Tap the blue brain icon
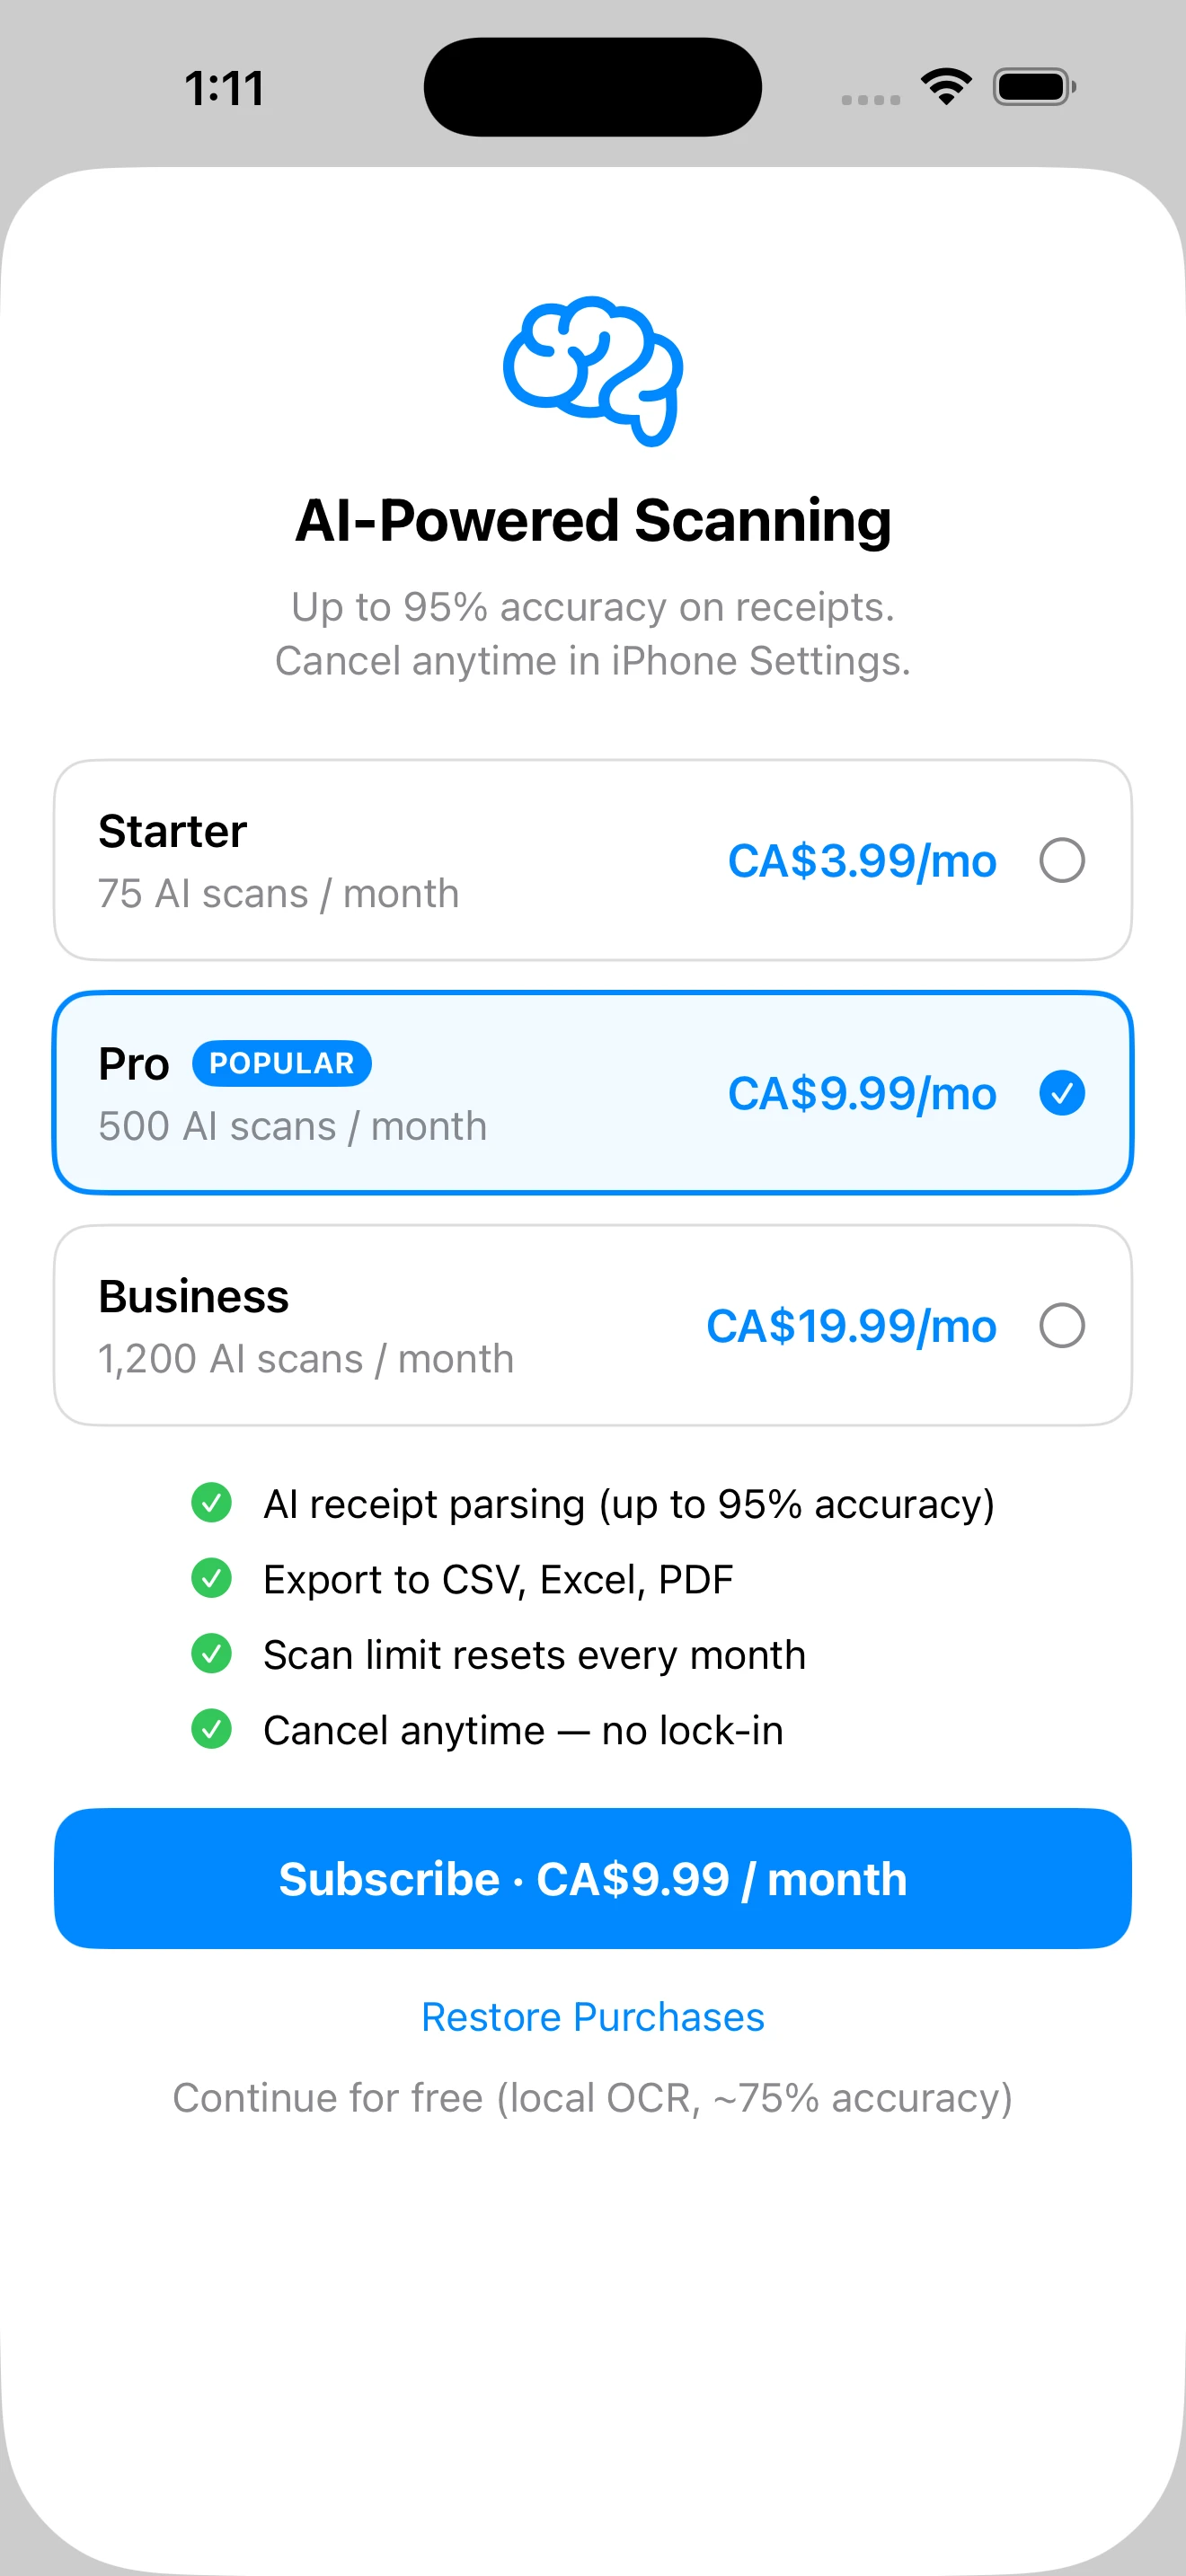 click(x=593, y=371)
